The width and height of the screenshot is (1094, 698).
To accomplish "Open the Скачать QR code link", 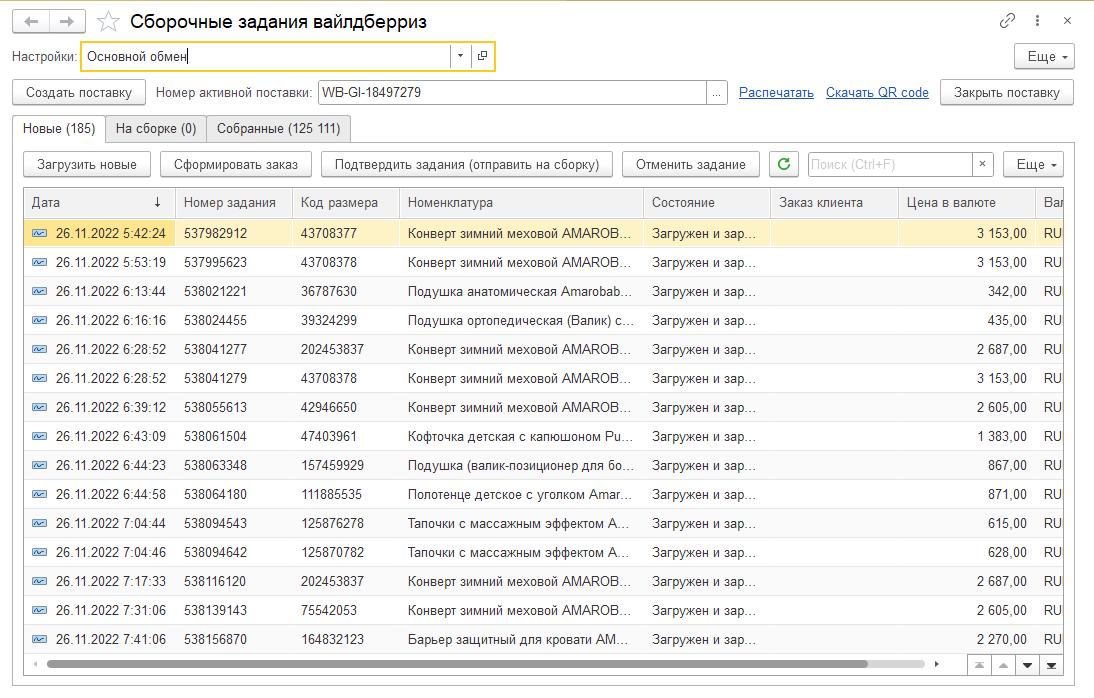I will pyautogui.click(x=877, y=92).
